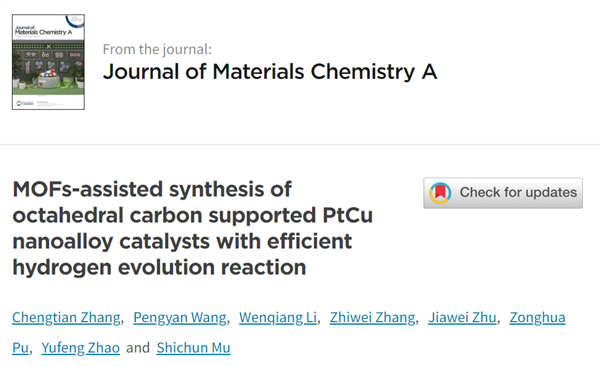
Task: Open author Yufeng Zhao's link
Action: (x=80, y=348)
